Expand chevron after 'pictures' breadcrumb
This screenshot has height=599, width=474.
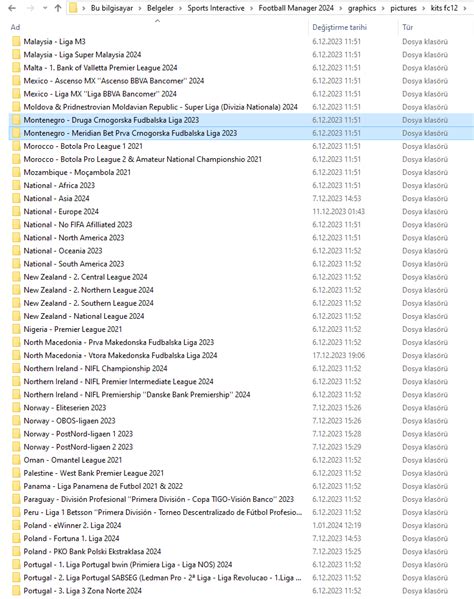(x=424, y=8)
